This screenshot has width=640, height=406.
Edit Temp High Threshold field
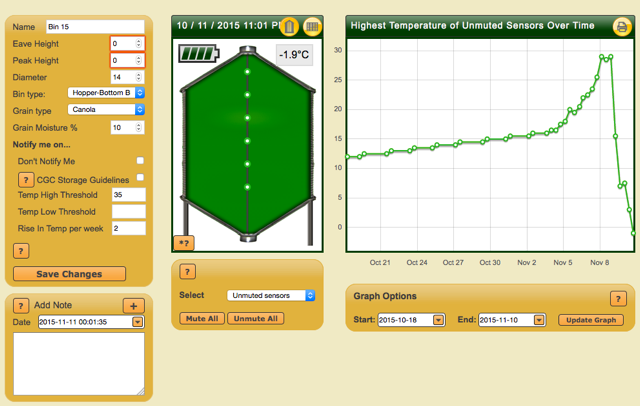tap(129, 195)
